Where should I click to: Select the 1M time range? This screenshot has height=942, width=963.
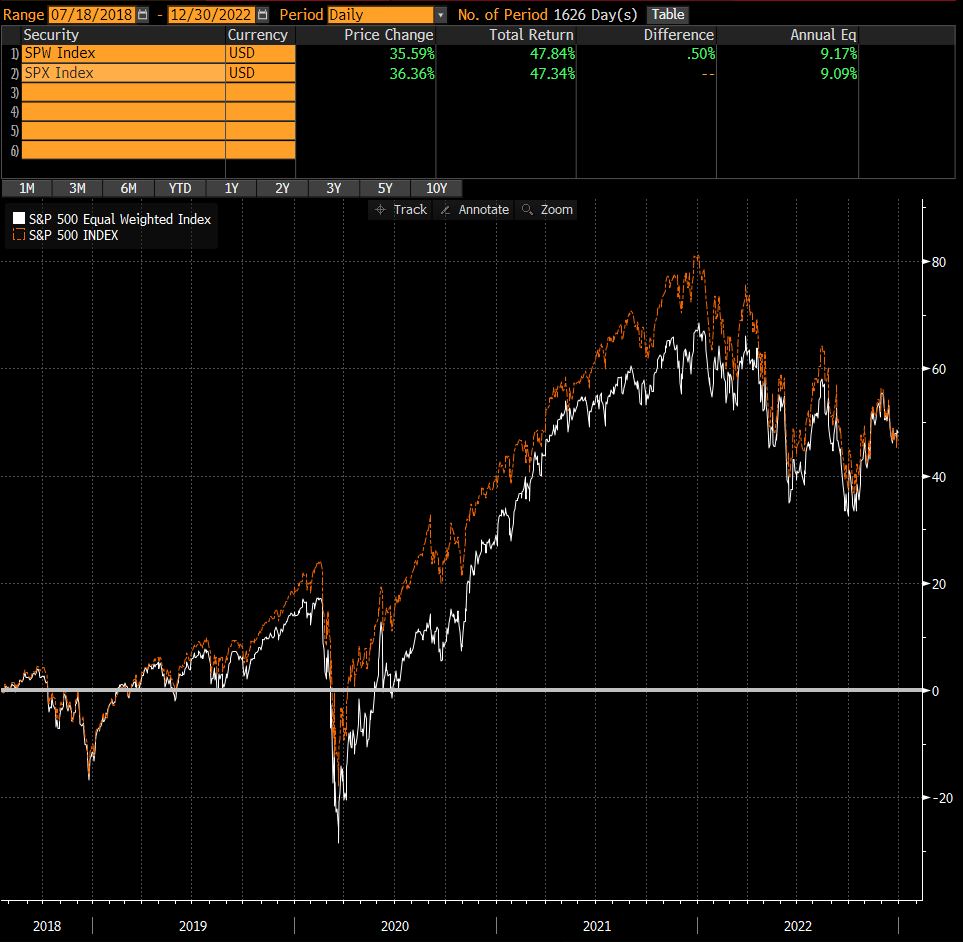[x=27, y=188]
